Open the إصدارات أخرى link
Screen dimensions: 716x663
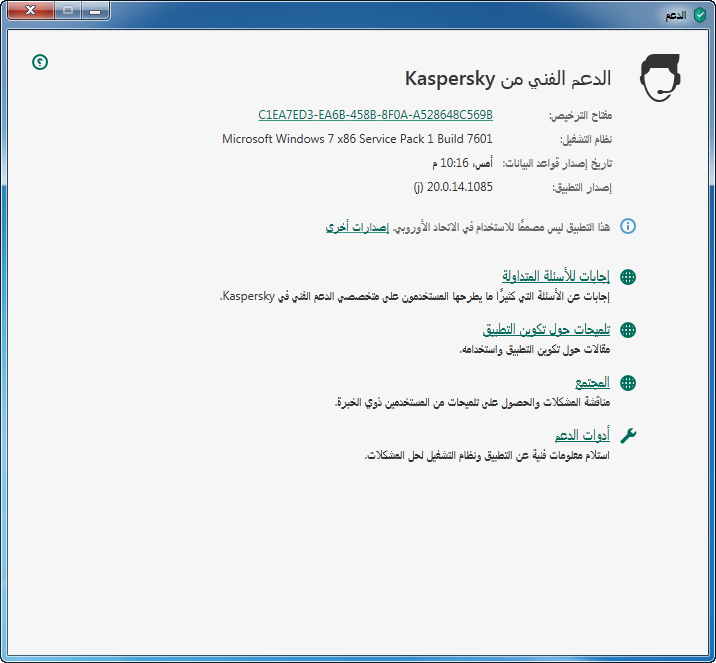[357, 227]
